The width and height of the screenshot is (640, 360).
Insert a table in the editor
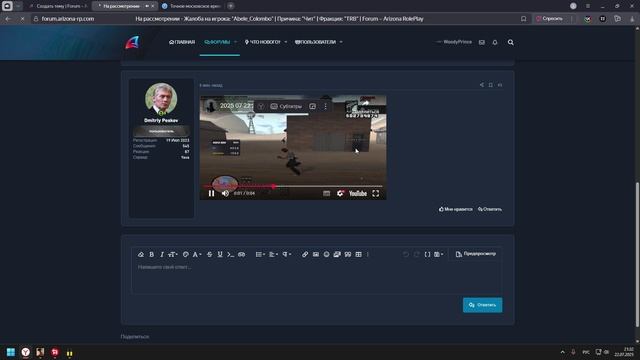coord(358,254)
